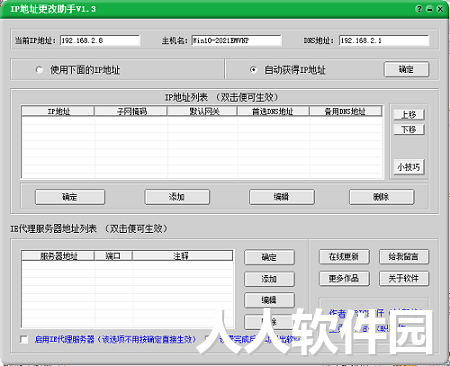Image resolution: width=450 pixels, height=366 pixels.
Task: Remove IP entry with 删除 below the IP table
Action: pos(382,197)
